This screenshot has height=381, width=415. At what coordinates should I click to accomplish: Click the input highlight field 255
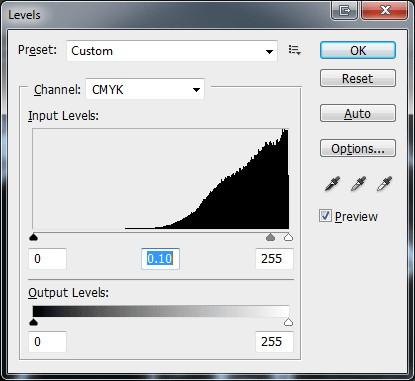(274, 259)
